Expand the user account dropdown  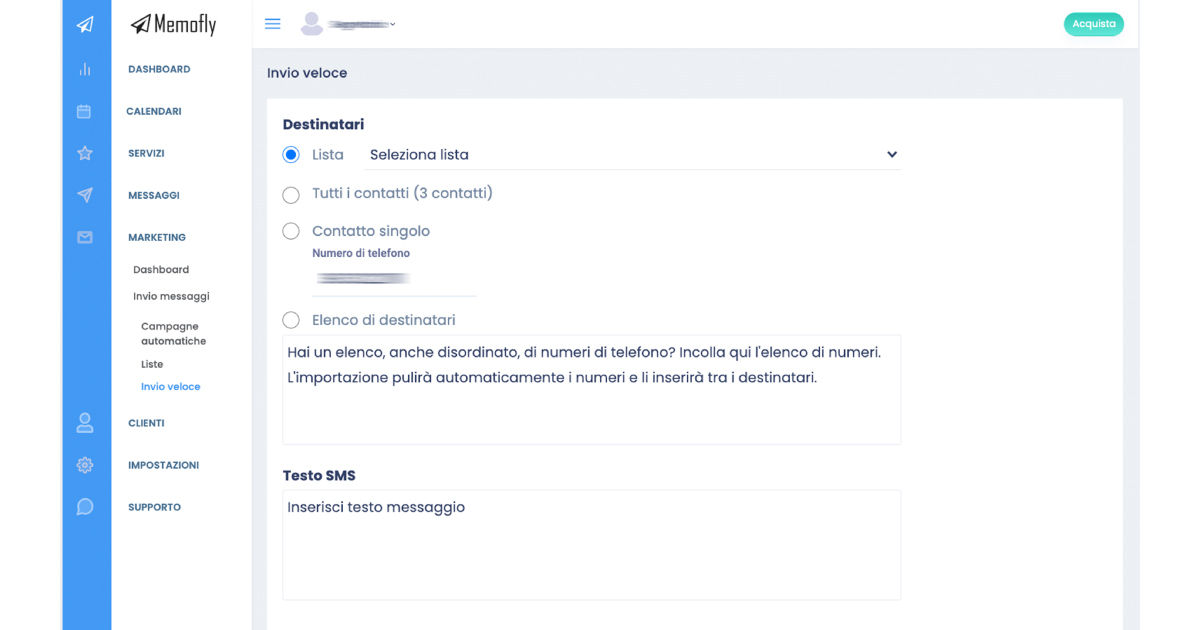click(x=349, y=24)
